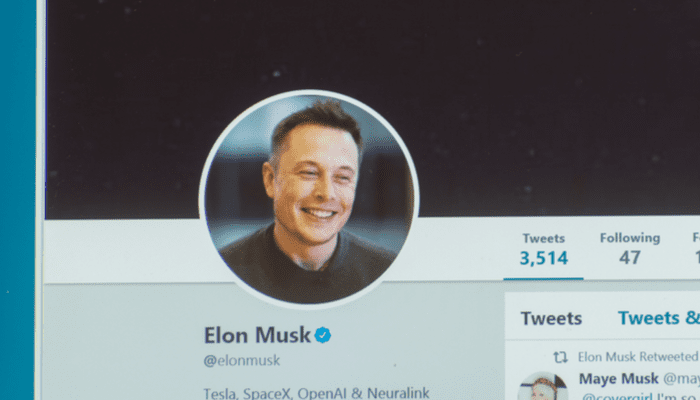The width and height of the screenshot is (700, 400).
Task: Click Maye Musk's @may handle text
Action: coord(681,379)
